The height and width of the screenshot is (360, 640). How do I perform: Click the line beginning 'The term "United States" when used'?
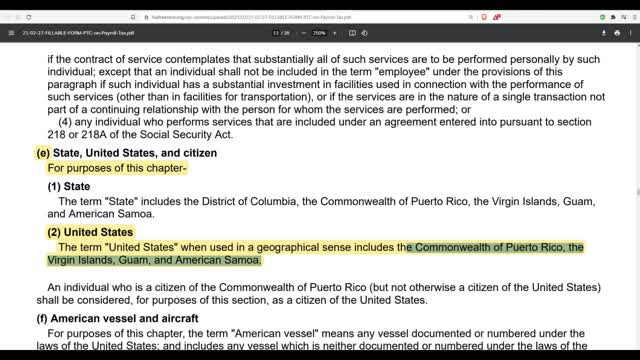pyautogui.click(x=321, y=247)
